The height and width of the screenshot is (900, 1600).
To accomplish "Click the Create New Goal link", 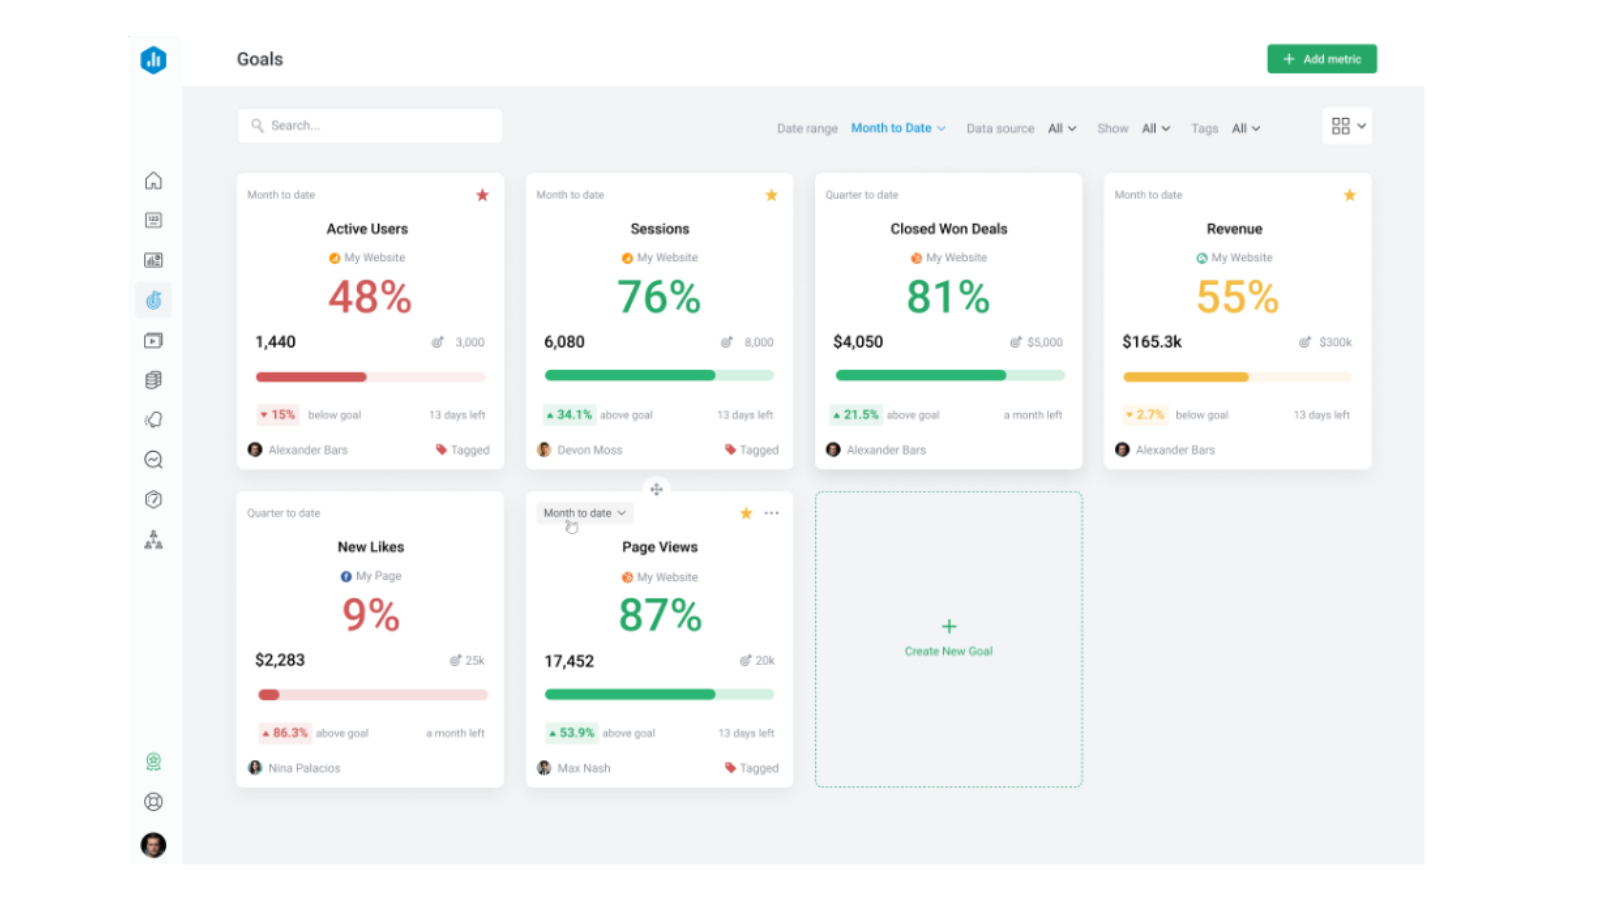I will (949, 651).
